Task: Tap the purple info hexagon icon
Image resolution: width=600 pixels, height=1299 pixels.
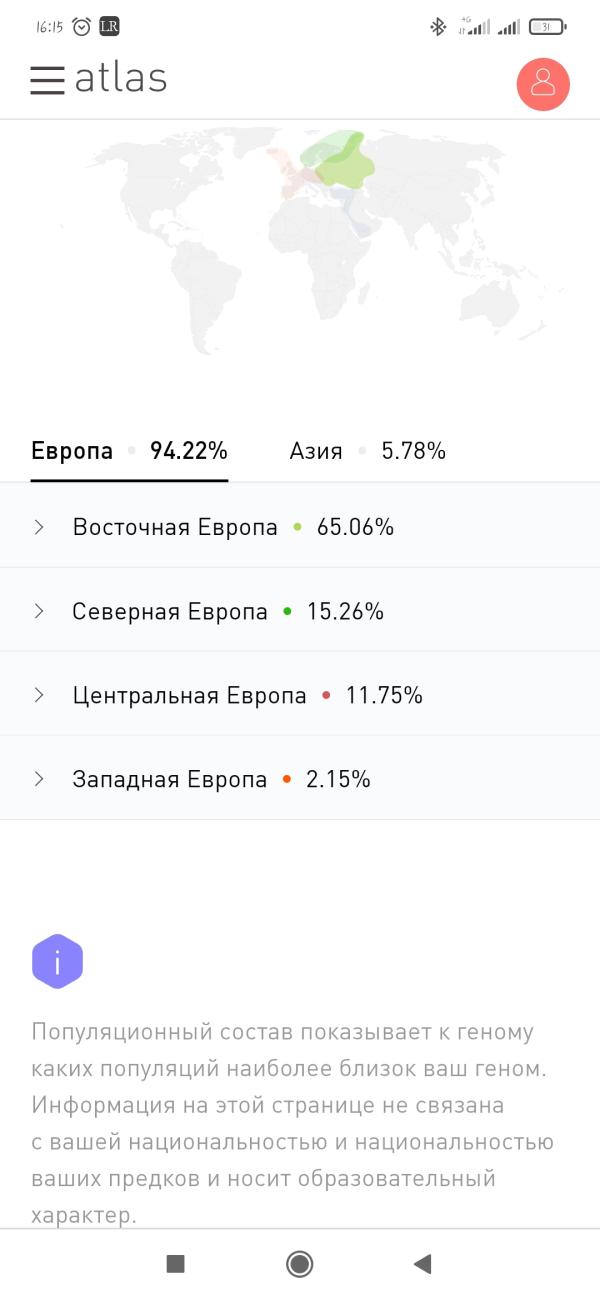Action: tap(57, 962)
